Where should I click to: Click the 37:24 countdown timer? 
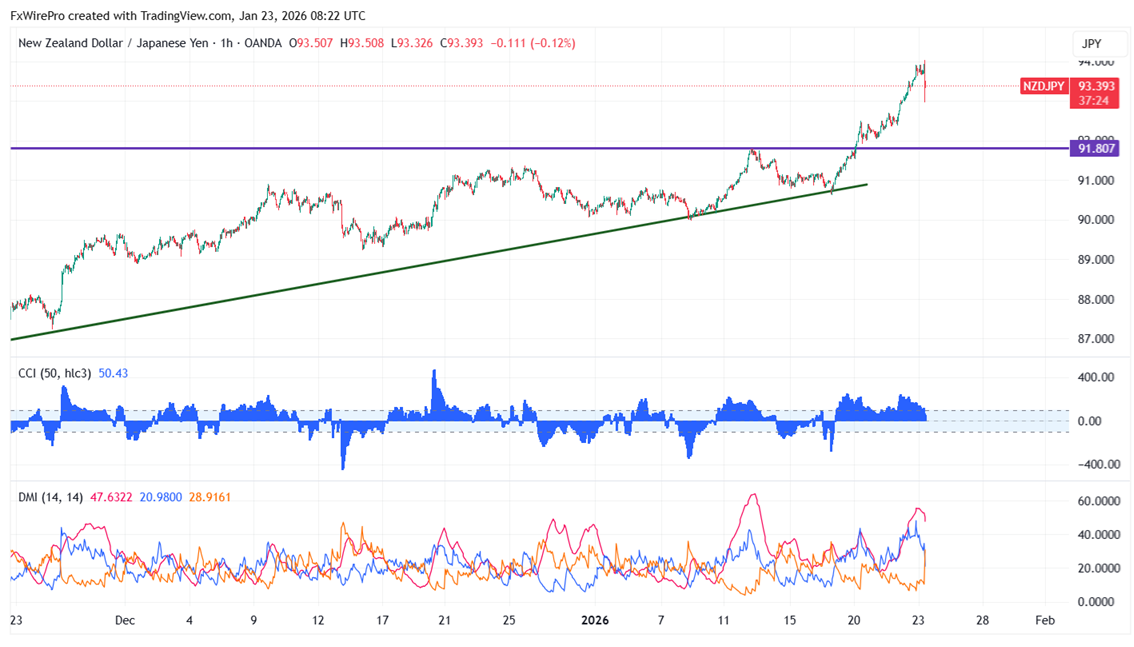click(x=1094, y=100)
